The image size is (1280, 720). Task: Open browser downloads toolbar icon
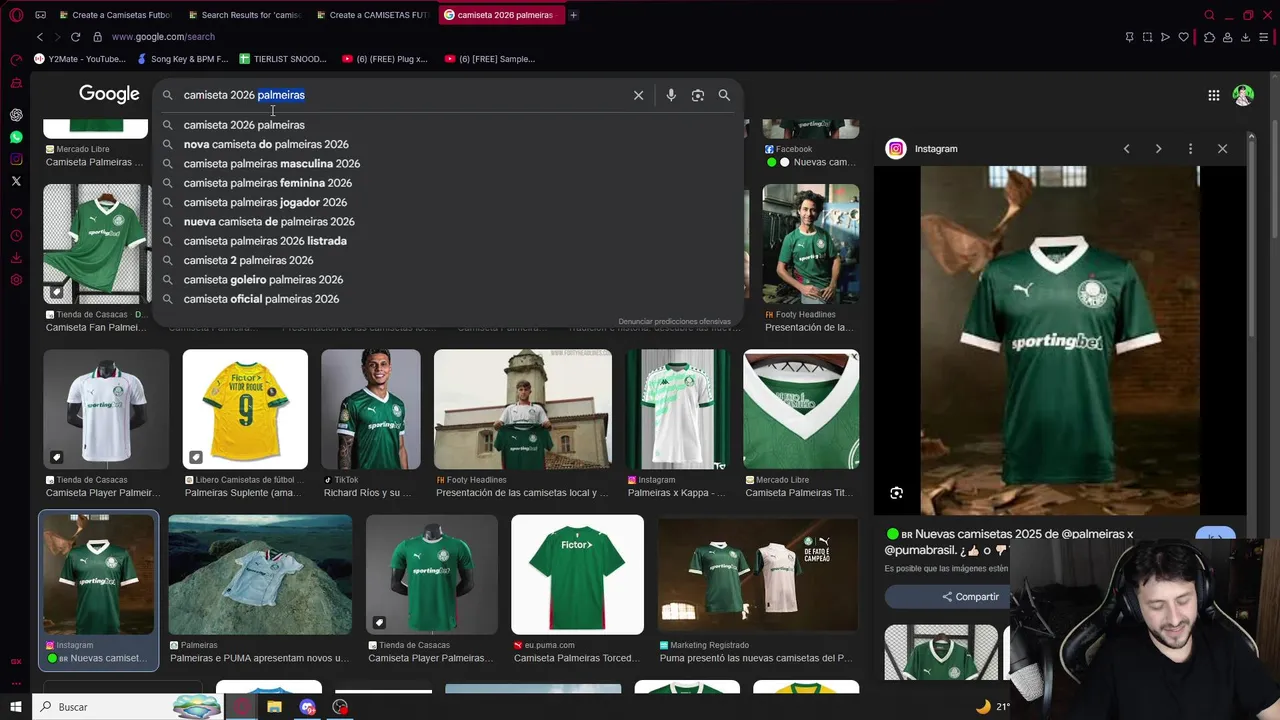1245,37
